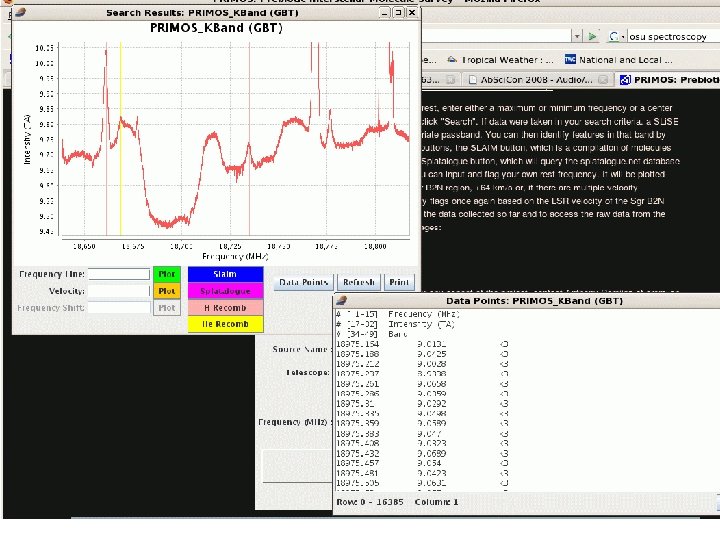Image resolution: width=720 pixels, height=540 pixels.
Task: Click the Telescope label on web form
Action: pos(308,372)
